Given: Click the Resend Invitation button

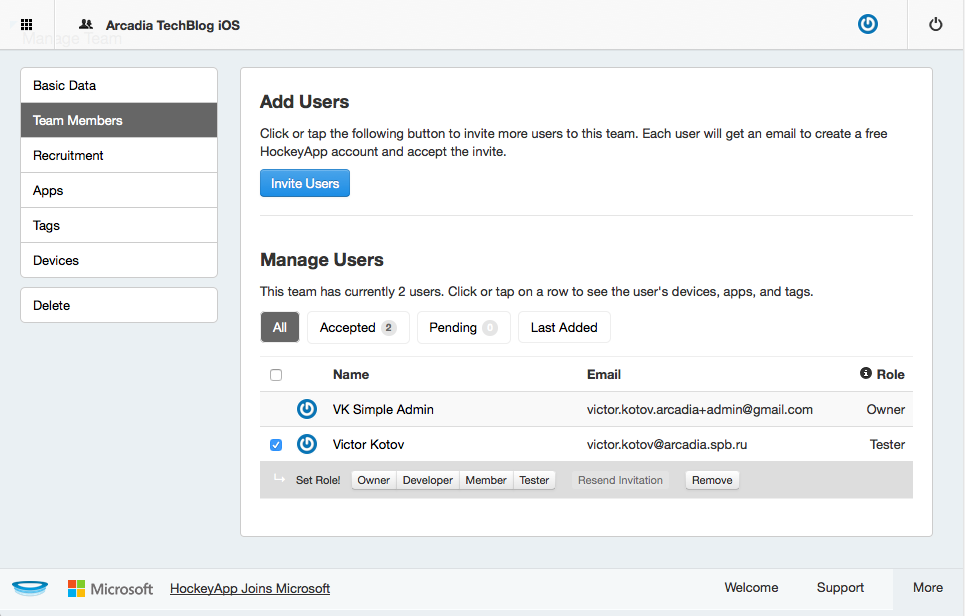Looking at the screenshot, I should 620,480.
